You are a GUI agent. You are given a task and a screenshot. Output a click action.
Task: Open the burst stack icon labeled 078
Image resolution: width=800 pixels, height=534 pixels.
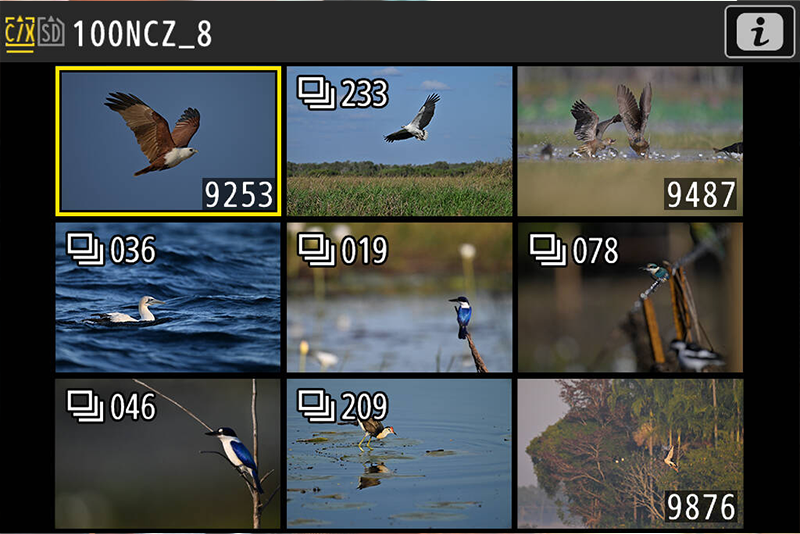(547, 249)
